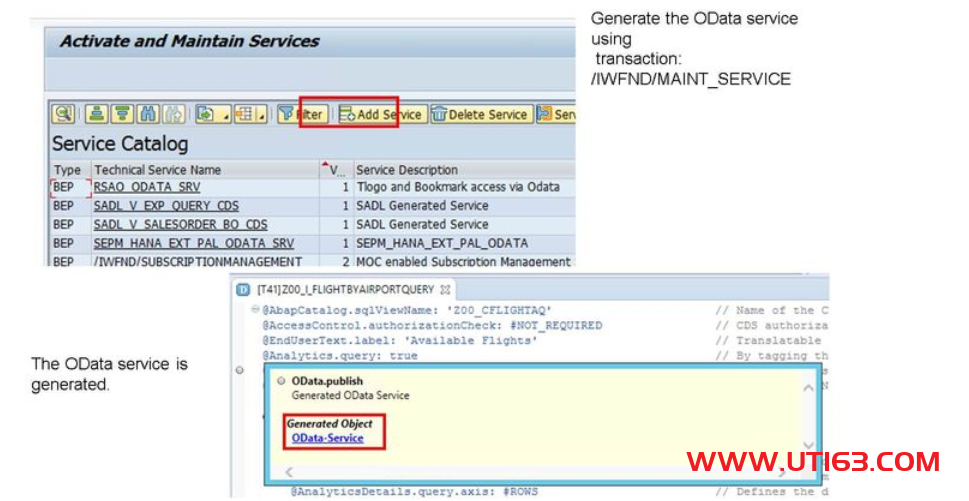Click the Sort Ascending toolbar icon
The height and width of the screenshot is (501, 969).
(96, 114)
